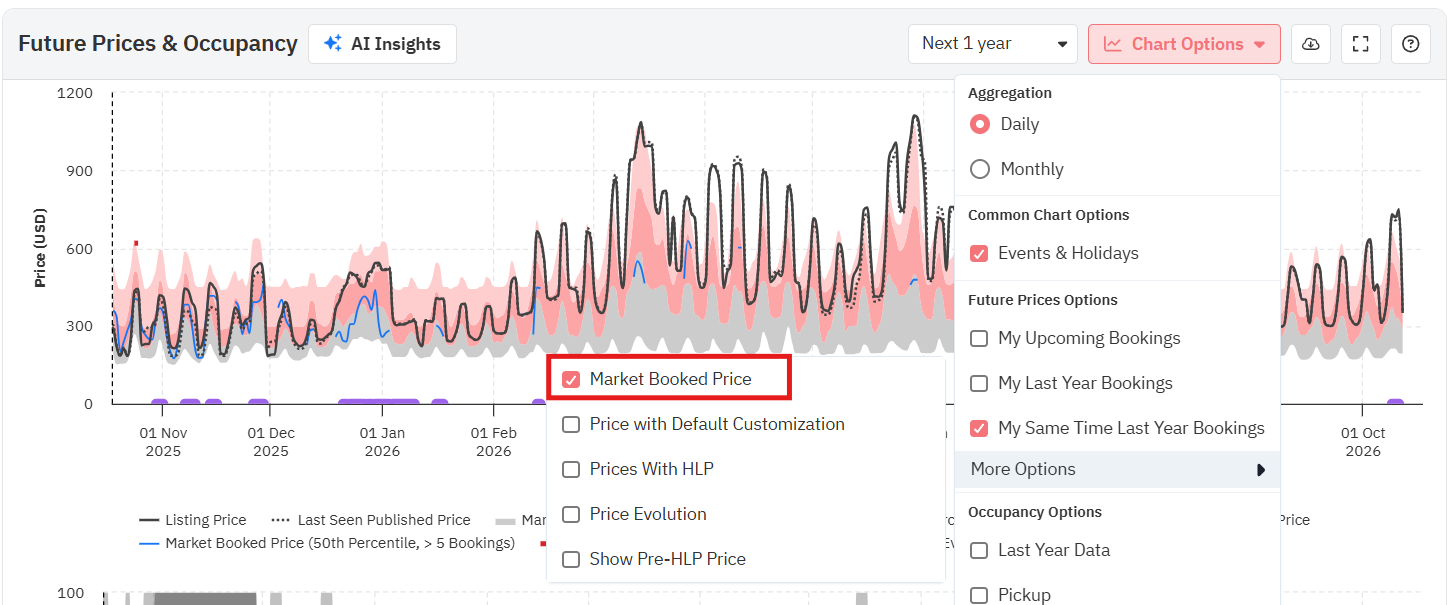
Task: Open AI Insights sparkle button
Action: pos(382,44)
